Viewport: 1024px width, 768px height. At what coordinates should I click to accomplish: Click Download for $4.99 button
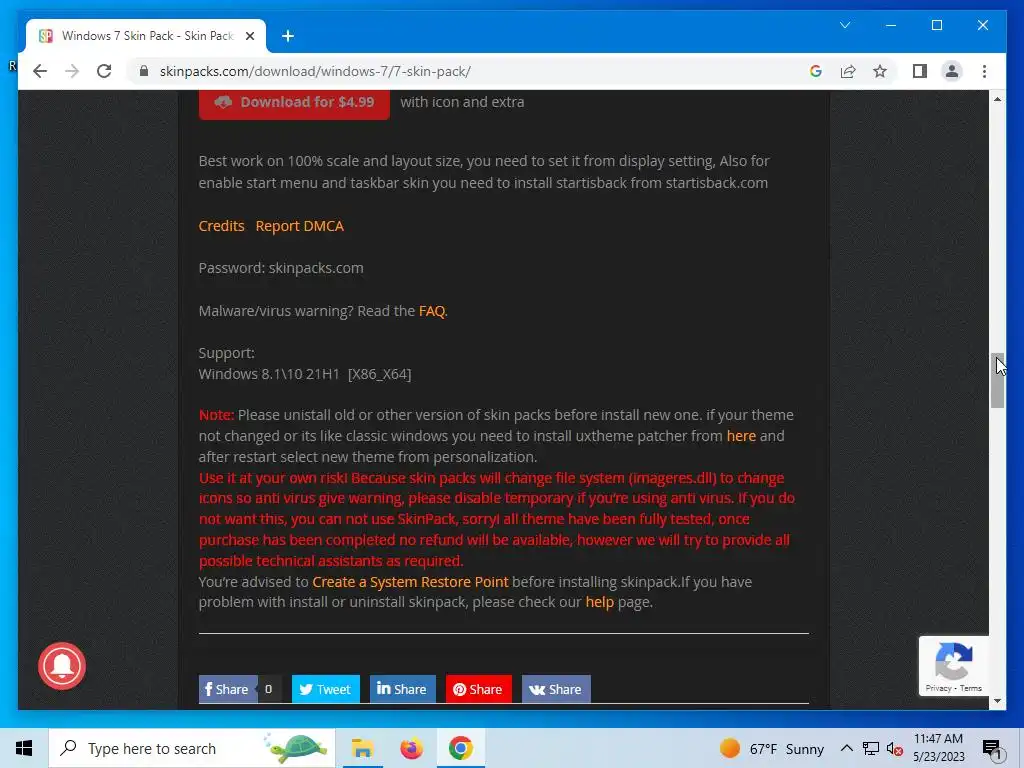point(294,103)
